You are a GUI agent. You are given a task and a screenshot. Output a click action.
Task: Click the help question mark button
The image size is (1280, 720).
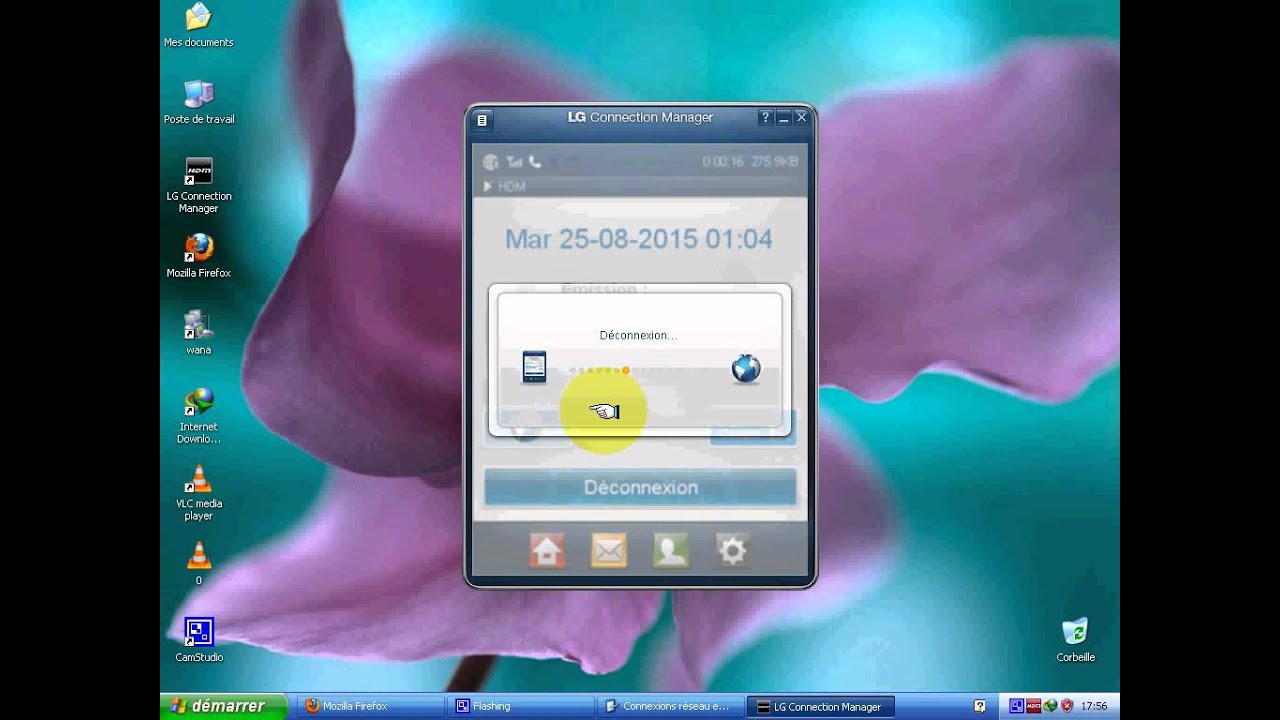point(766,117)
